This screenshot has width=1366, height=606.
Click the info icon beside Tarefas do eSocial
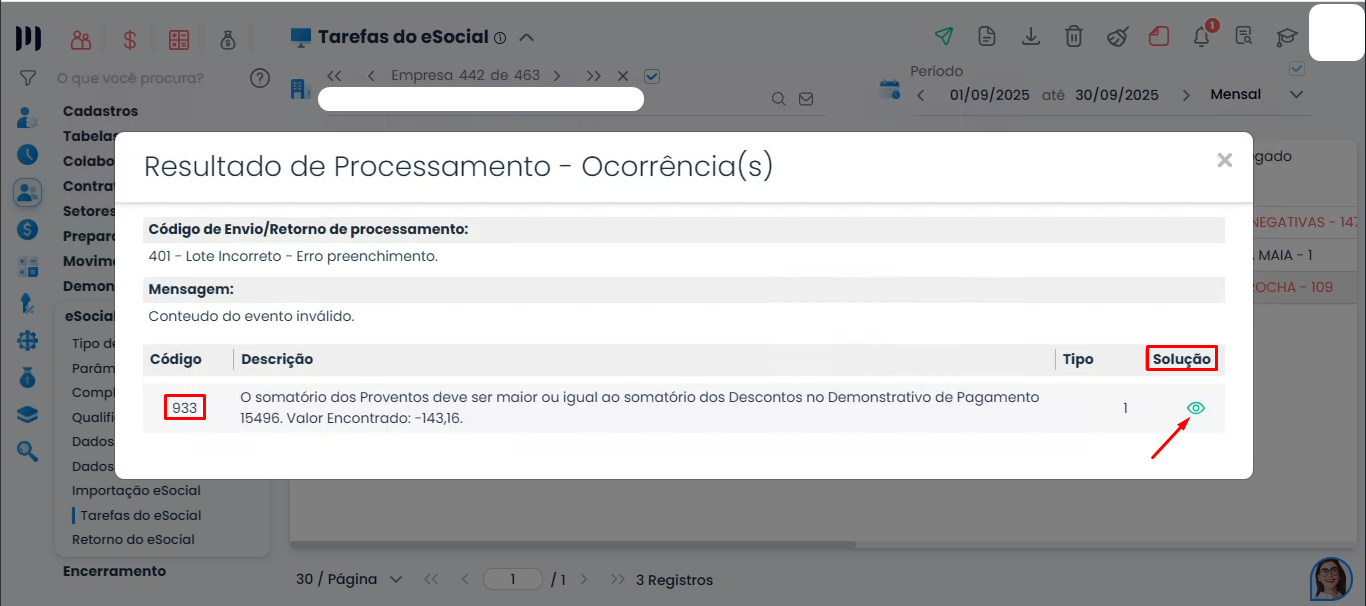click(x=500, y=38)
